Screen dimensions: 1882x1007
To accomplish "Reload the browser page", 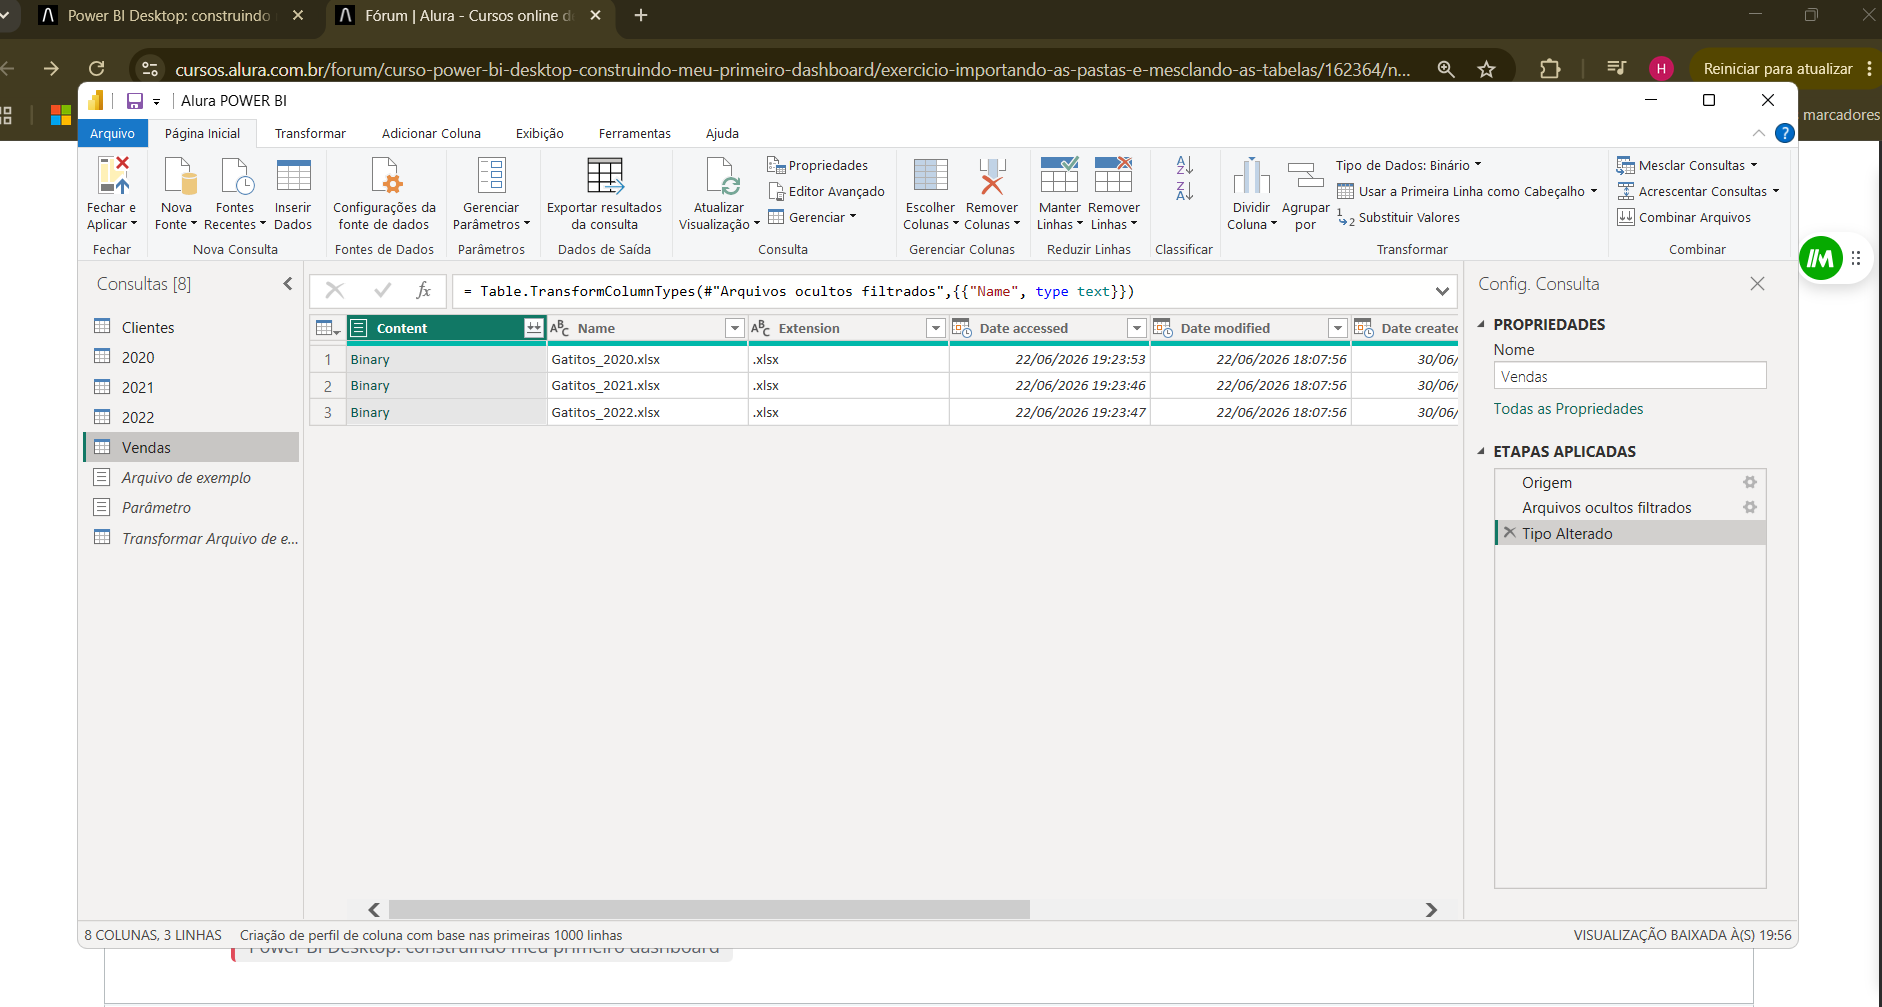I will coord(97,68).
